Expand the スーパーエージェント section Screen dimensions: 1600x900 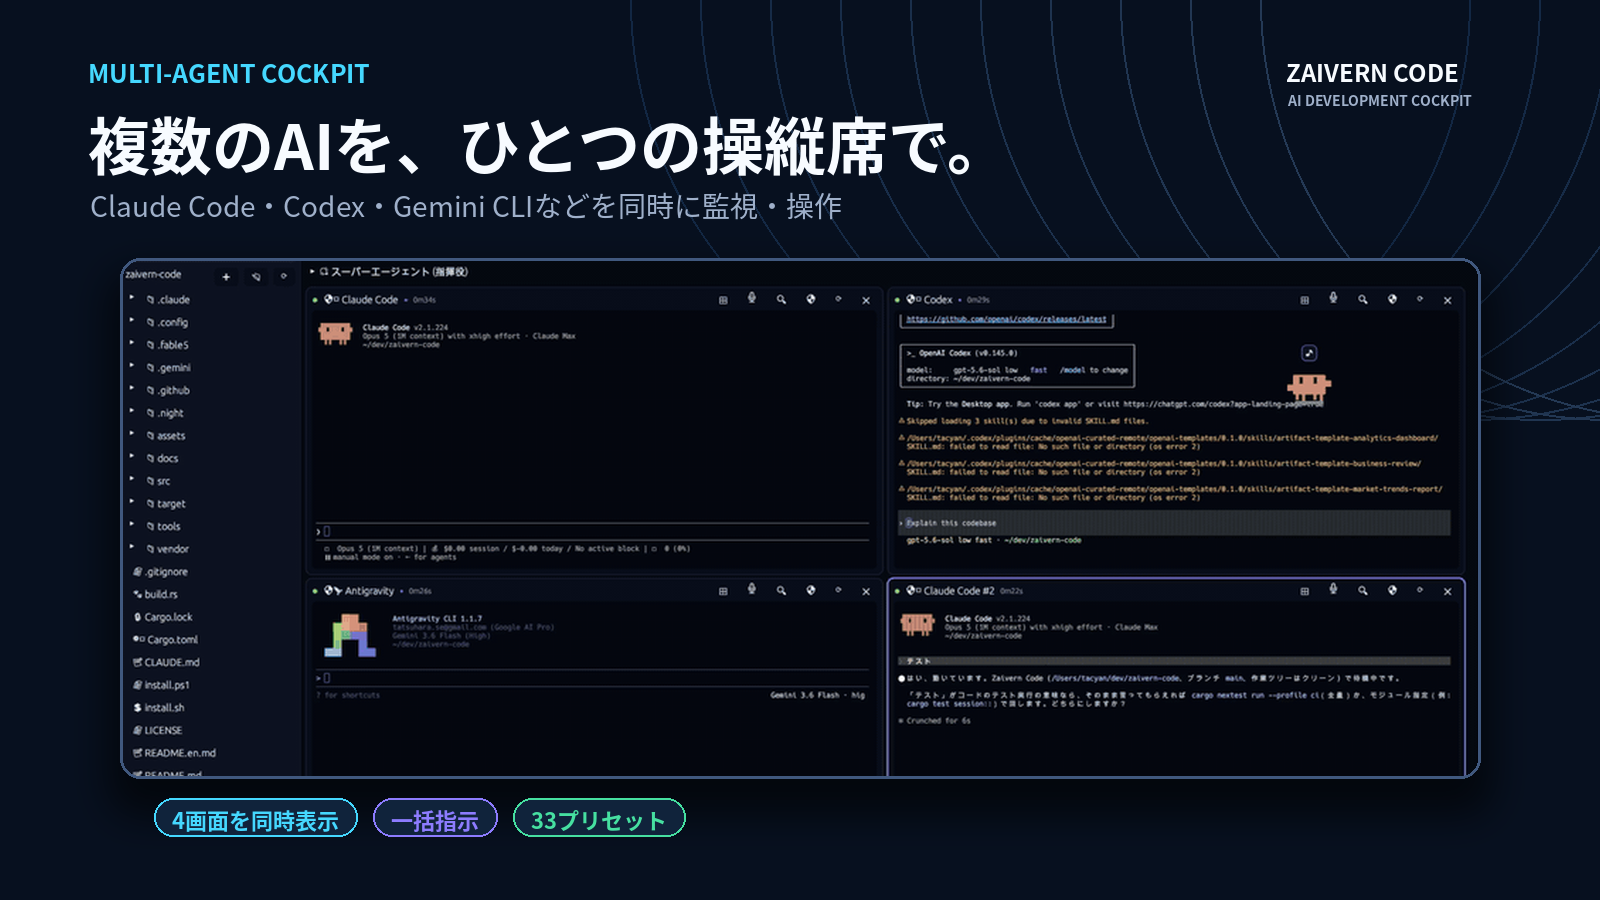(313, 271)
